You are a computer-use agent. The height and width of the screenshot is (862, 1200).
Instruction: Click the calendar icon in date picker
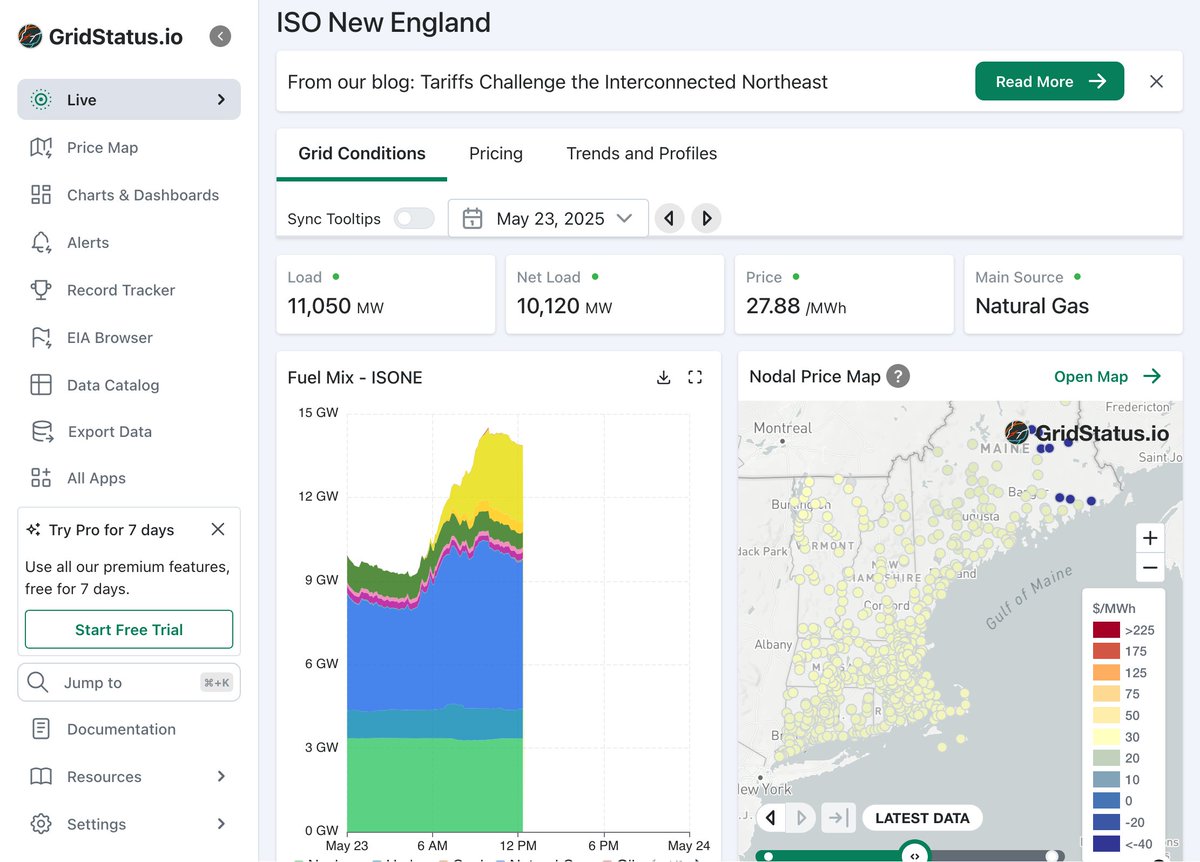click(x=473, y=219)
